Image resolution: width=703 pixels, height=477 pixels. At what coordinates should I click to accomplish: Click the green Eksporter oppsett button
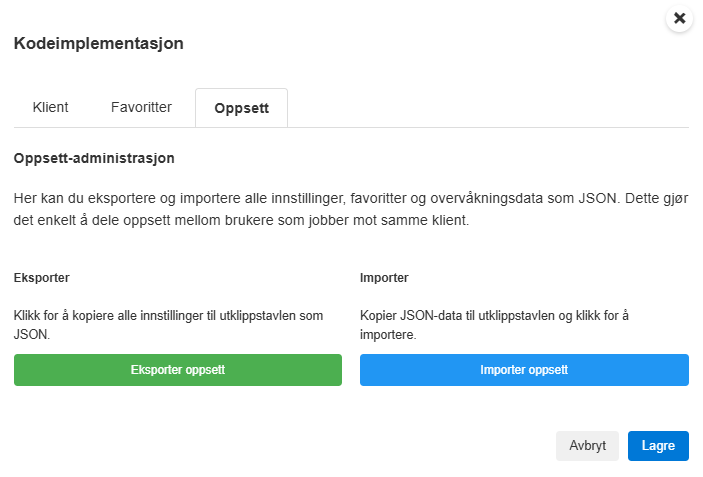click(178, 370)
